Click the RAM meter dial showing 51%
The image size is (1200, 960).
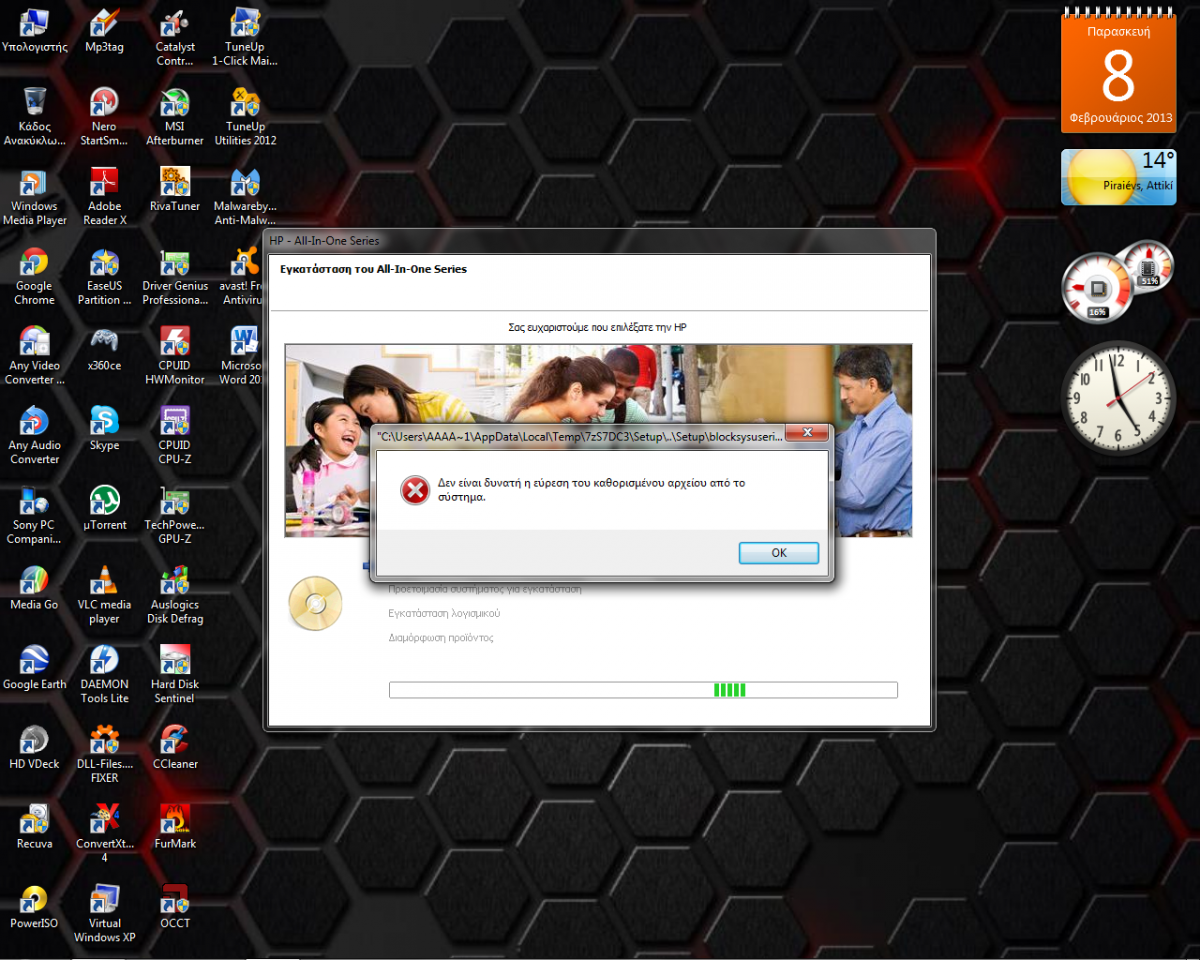point(1149,266)
